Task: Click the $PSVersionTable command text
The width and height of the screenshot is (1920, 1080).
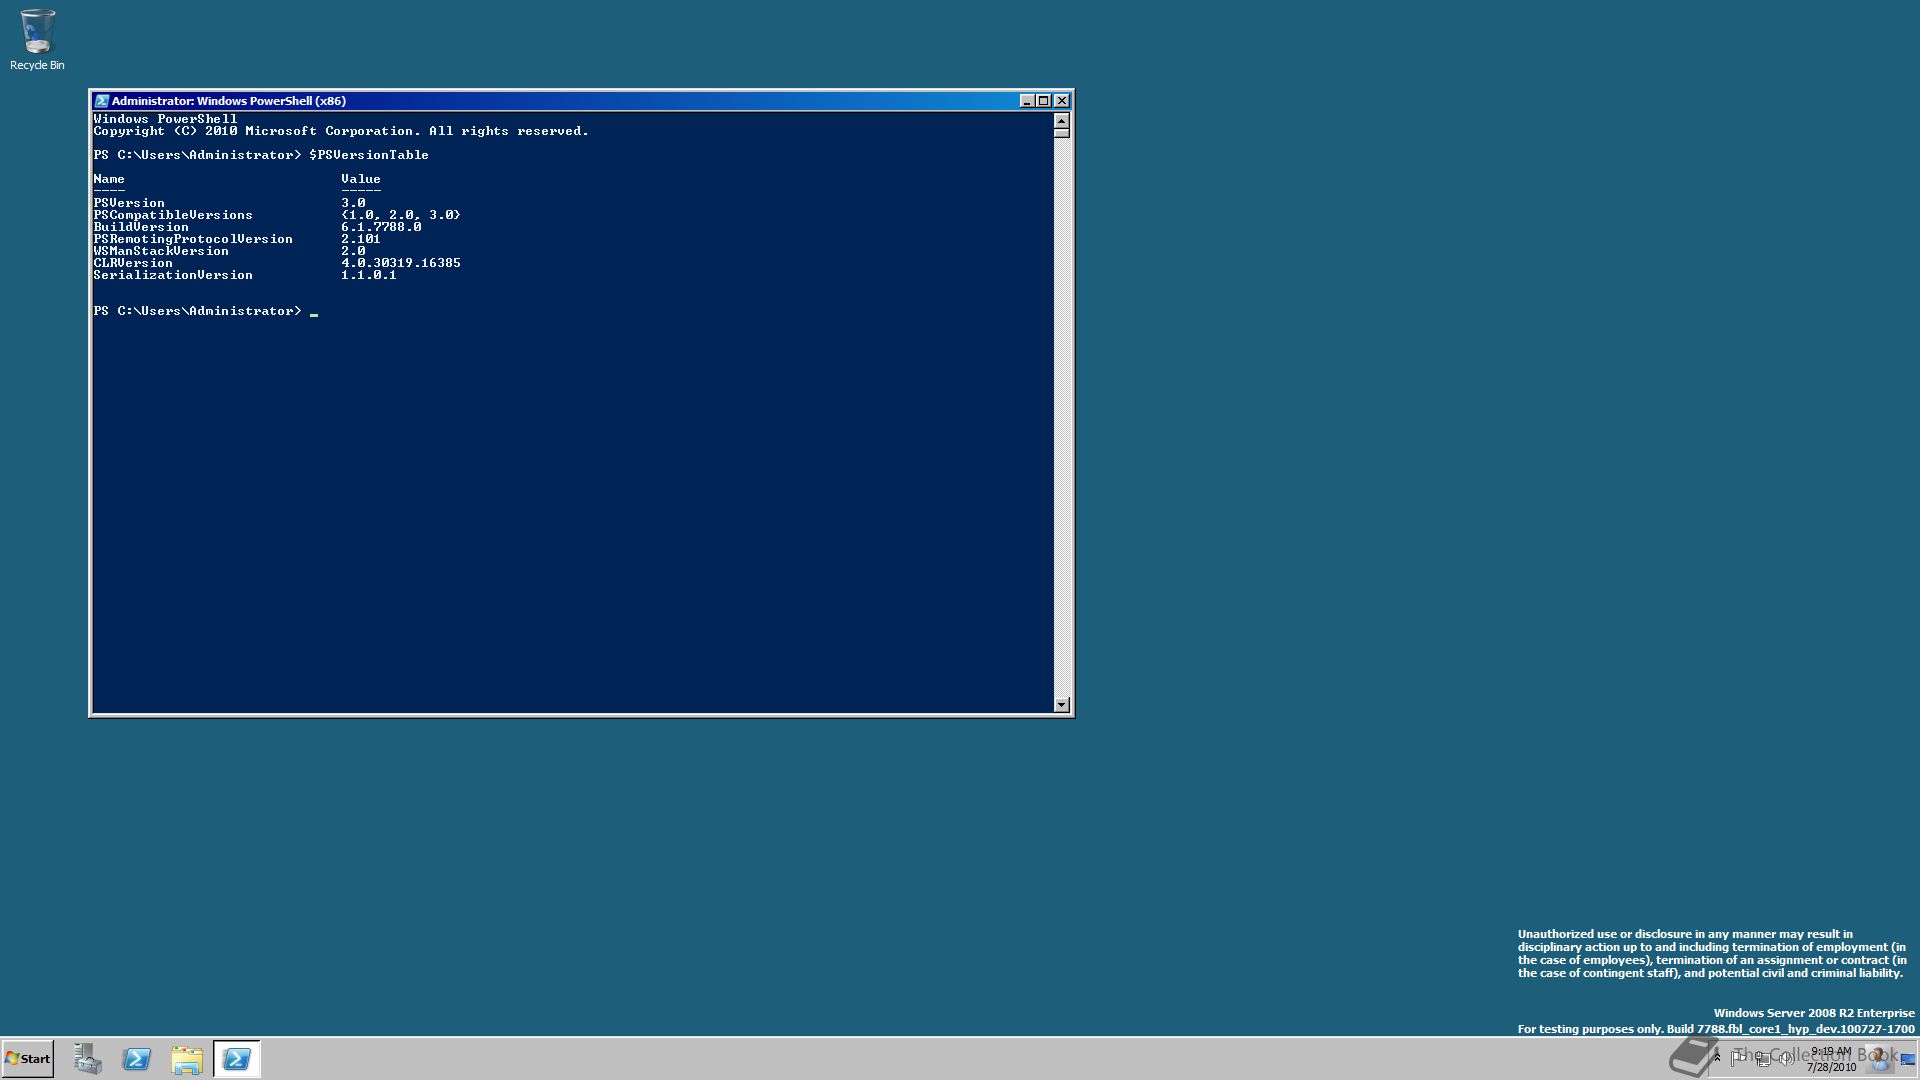Action: click(x=369, y=155)
